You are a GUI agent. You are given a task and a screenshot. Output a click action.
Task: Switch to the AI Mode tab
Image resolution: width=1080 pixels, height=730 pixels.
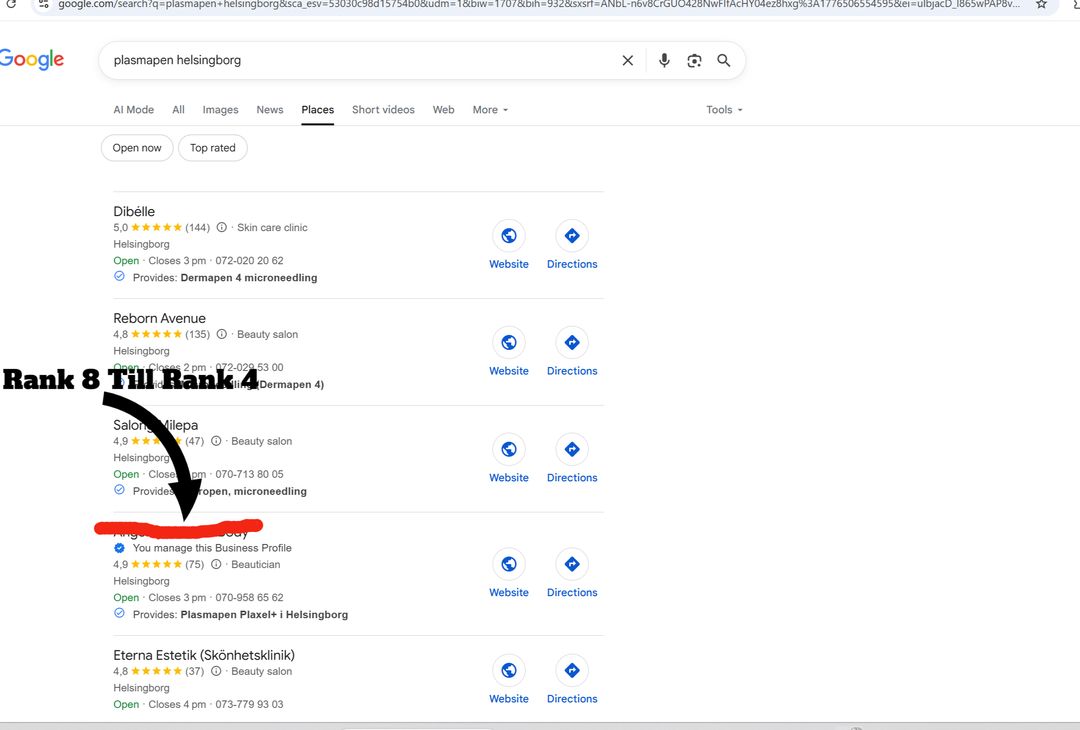(x=134, y=110)
